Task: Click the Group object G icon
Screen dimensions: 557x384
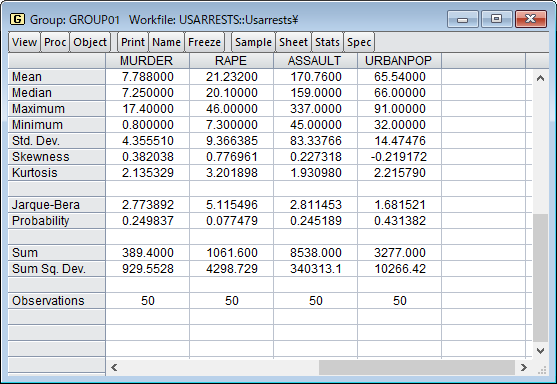Action: coord(17,19)
